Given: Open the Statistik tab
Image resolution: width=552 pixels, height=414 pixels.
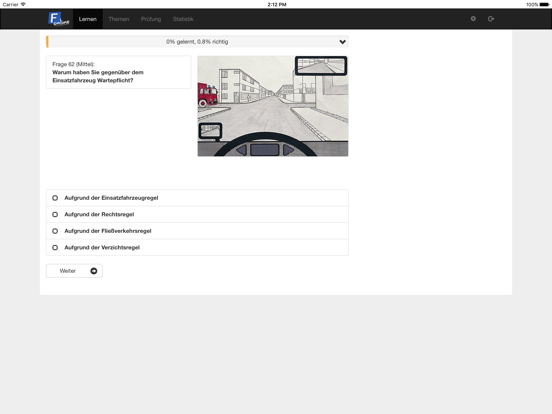Looking at the screenshot, I should click(x=183, y=19).
